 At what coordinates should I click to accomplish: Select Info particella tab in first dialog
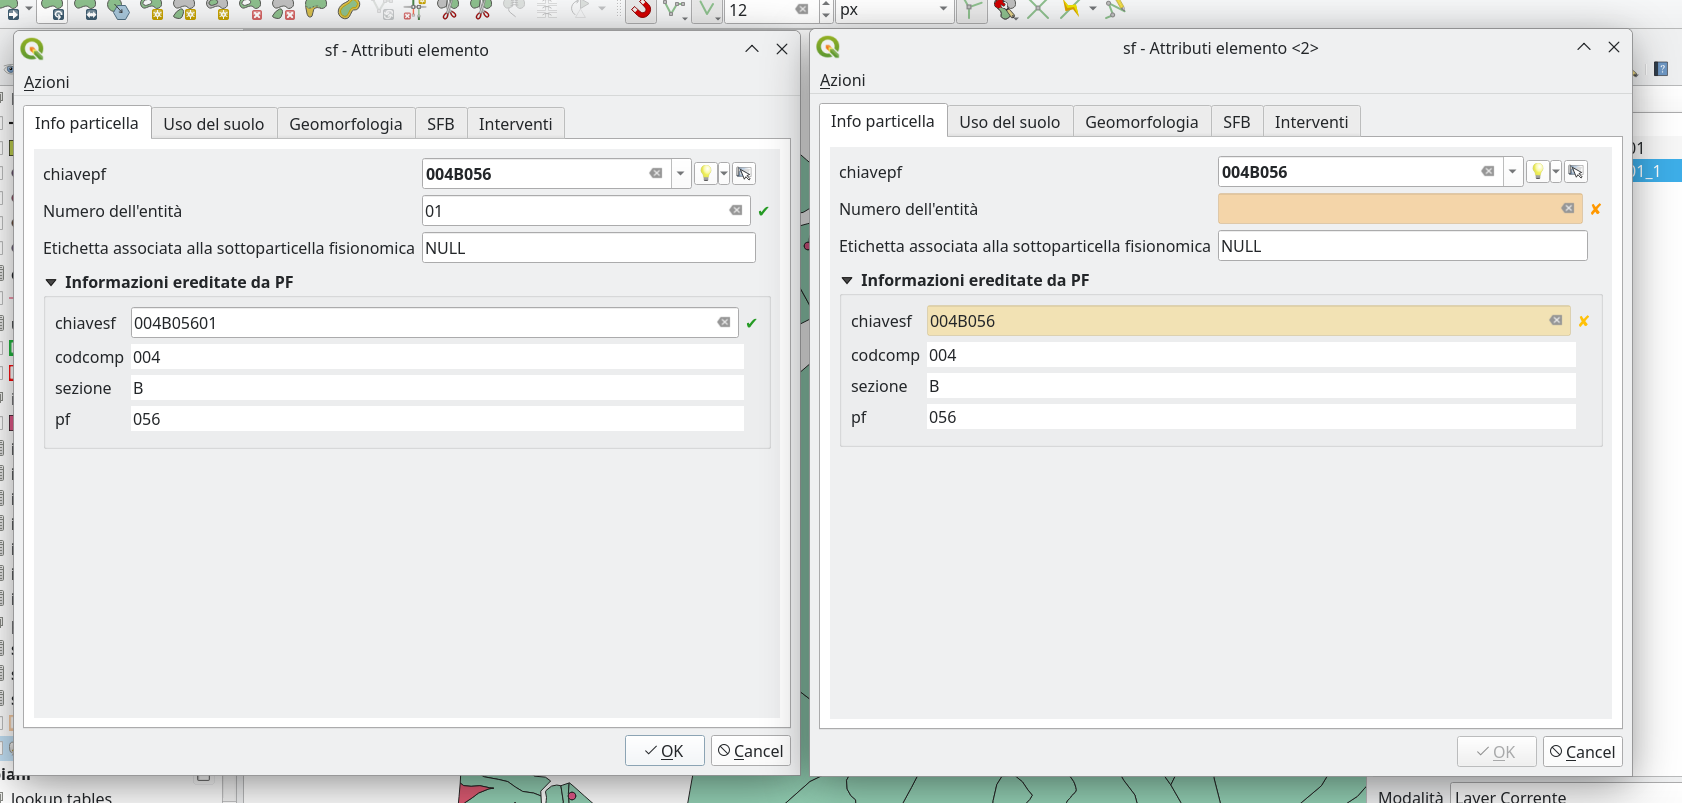click(87, 123)
